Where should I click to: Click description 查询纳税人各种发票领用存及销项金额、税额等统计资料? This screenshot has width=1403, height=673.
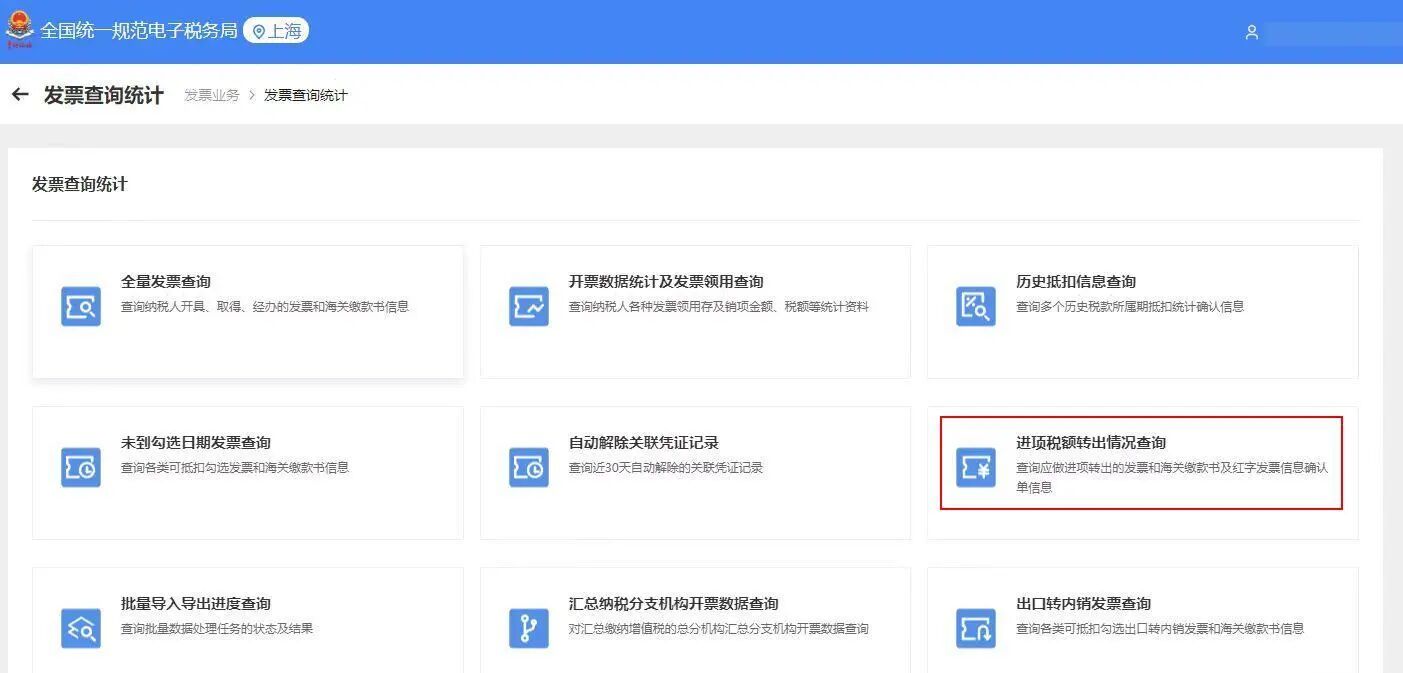click(719, 307)
